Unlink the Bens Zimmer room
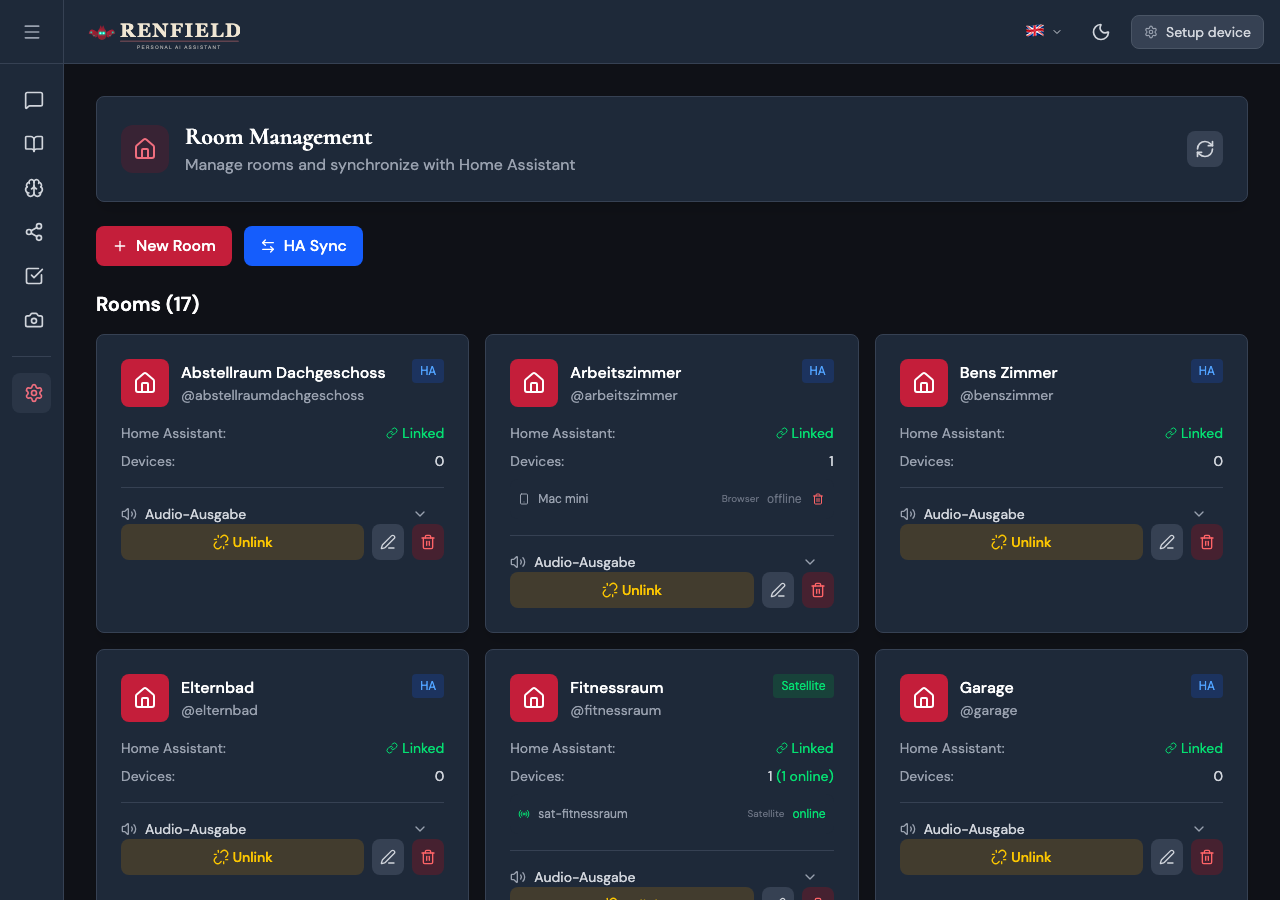Screen dimensions: 1280x900 1021,542
